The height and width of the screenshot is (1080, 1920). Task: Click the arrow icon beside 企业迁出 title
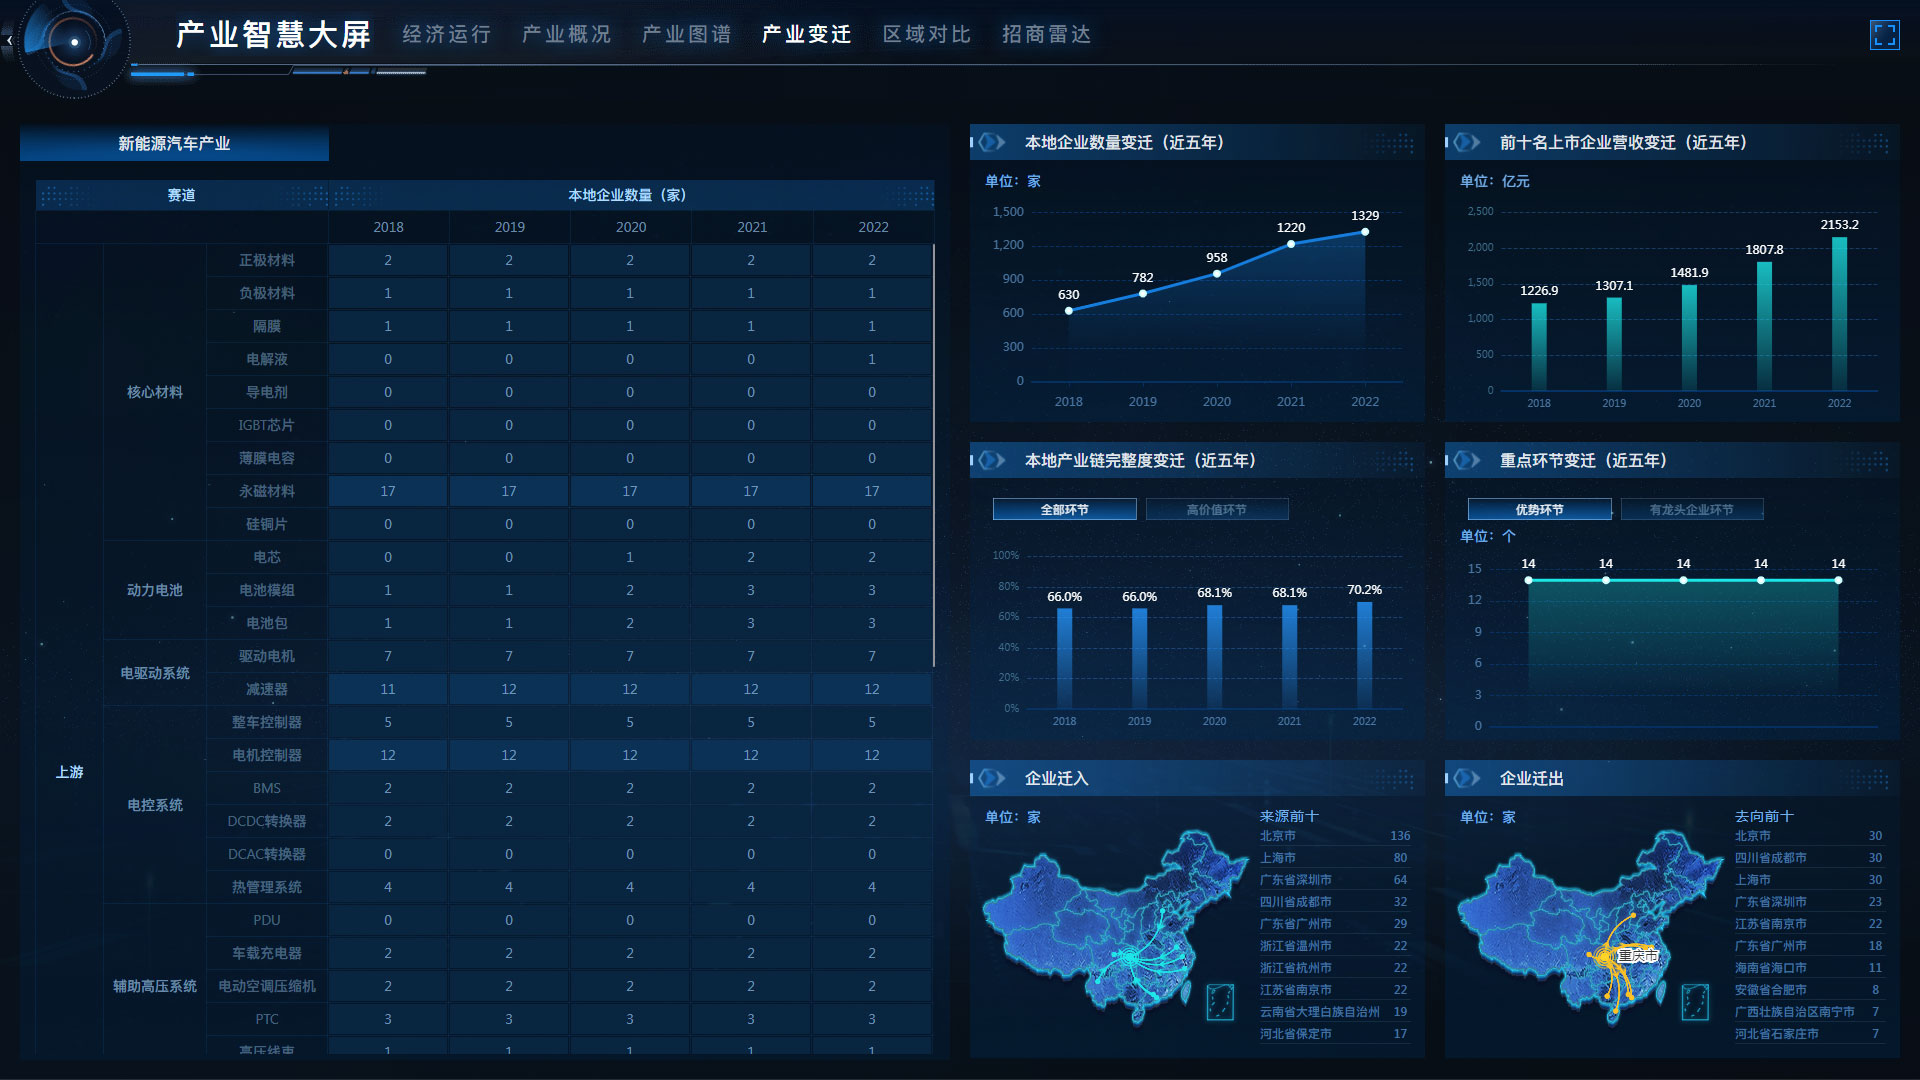click(x=1467, y=778)
